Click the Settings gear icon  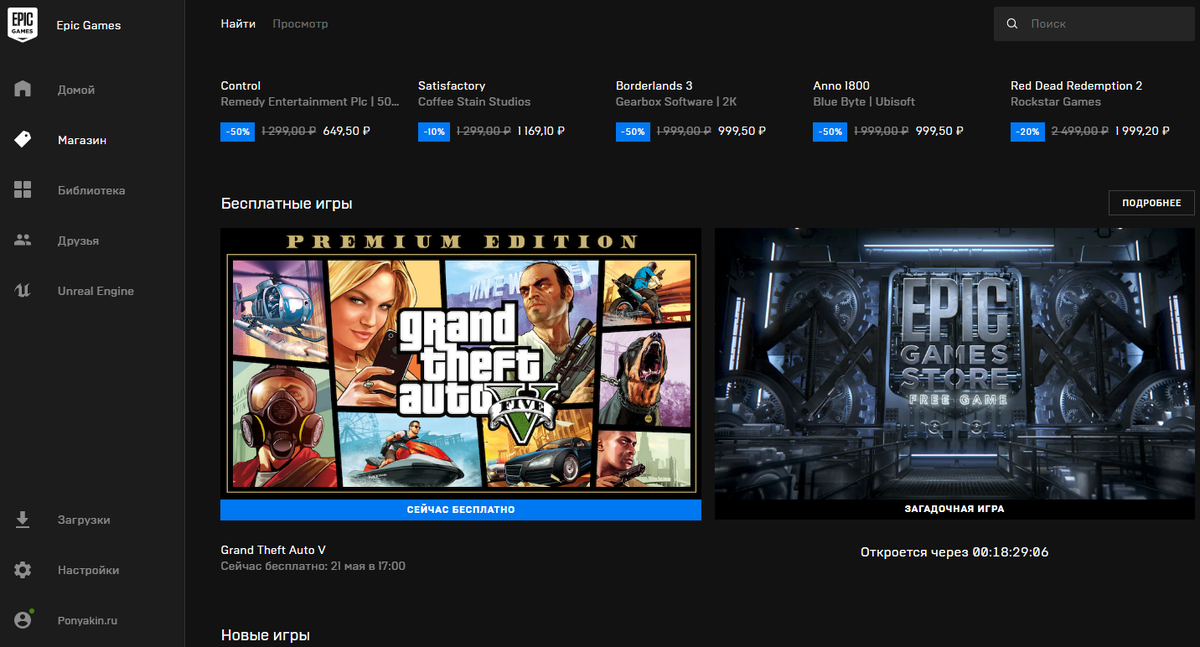(23, 570)
